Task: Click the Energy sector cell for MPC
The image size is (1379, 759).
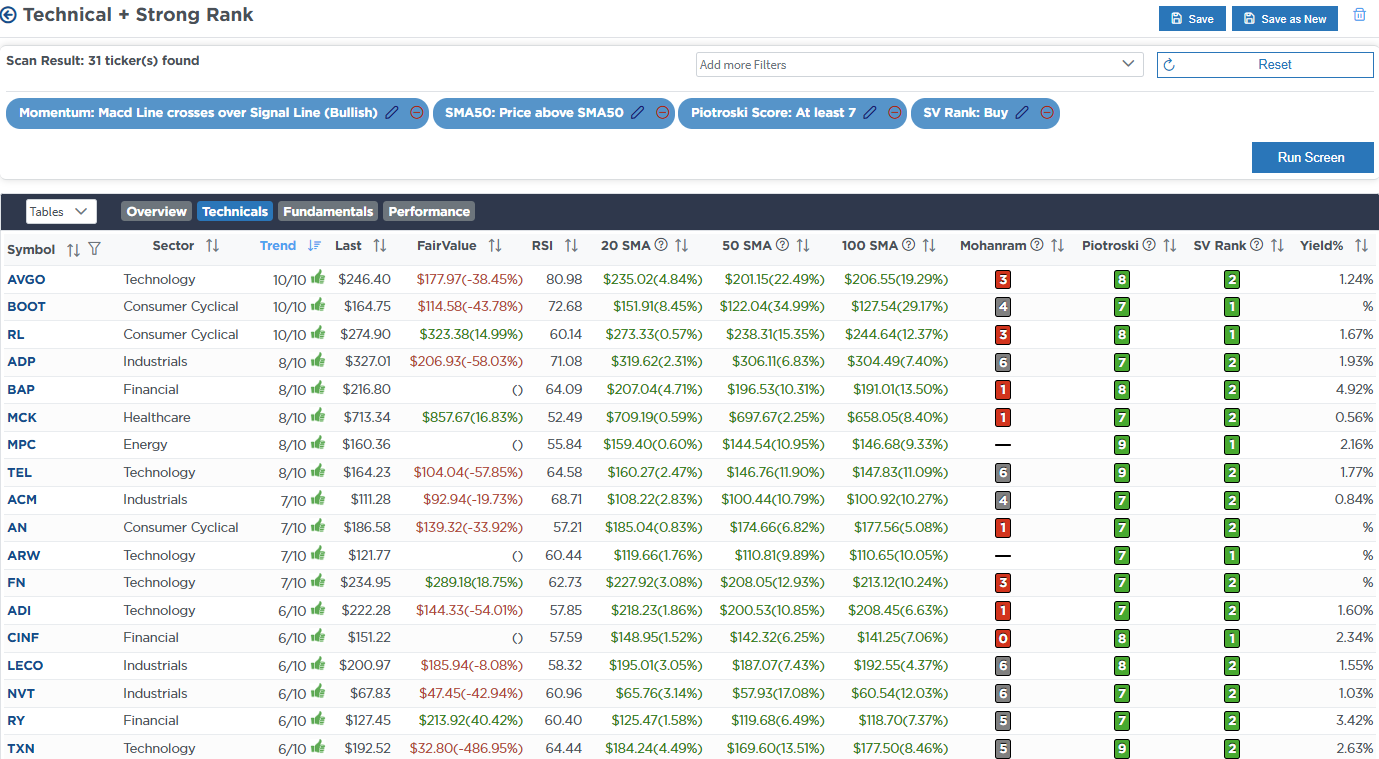Action: (x=146, y=444)
